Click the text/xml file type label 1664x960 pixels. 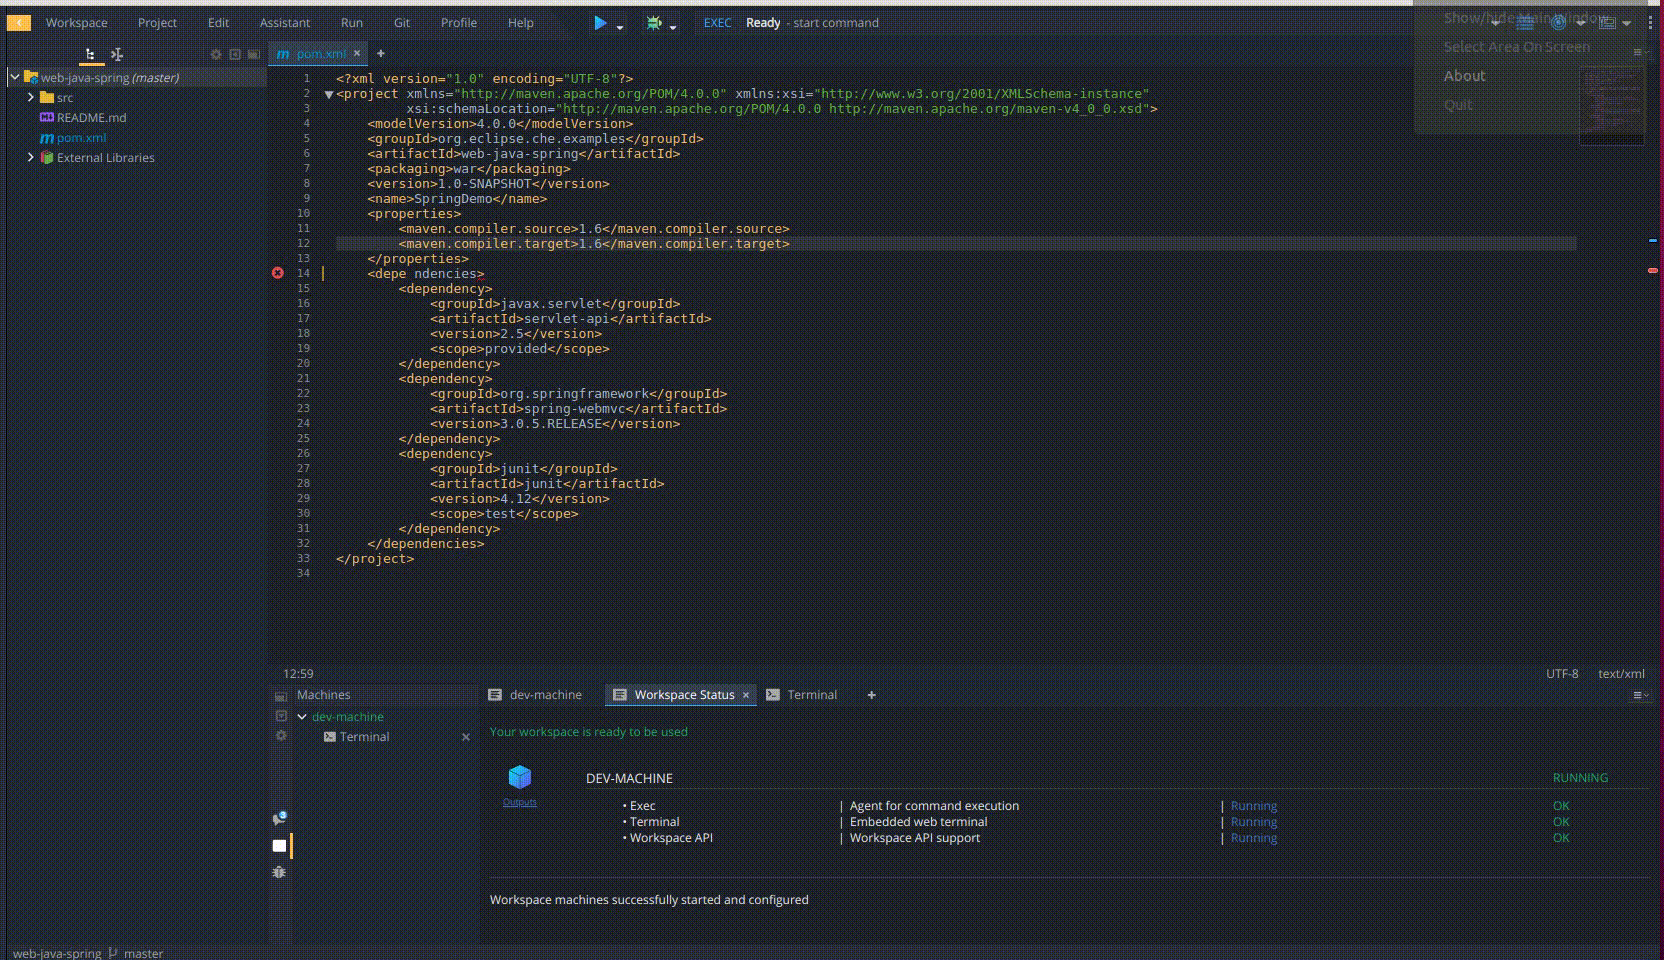[1621, 673]
